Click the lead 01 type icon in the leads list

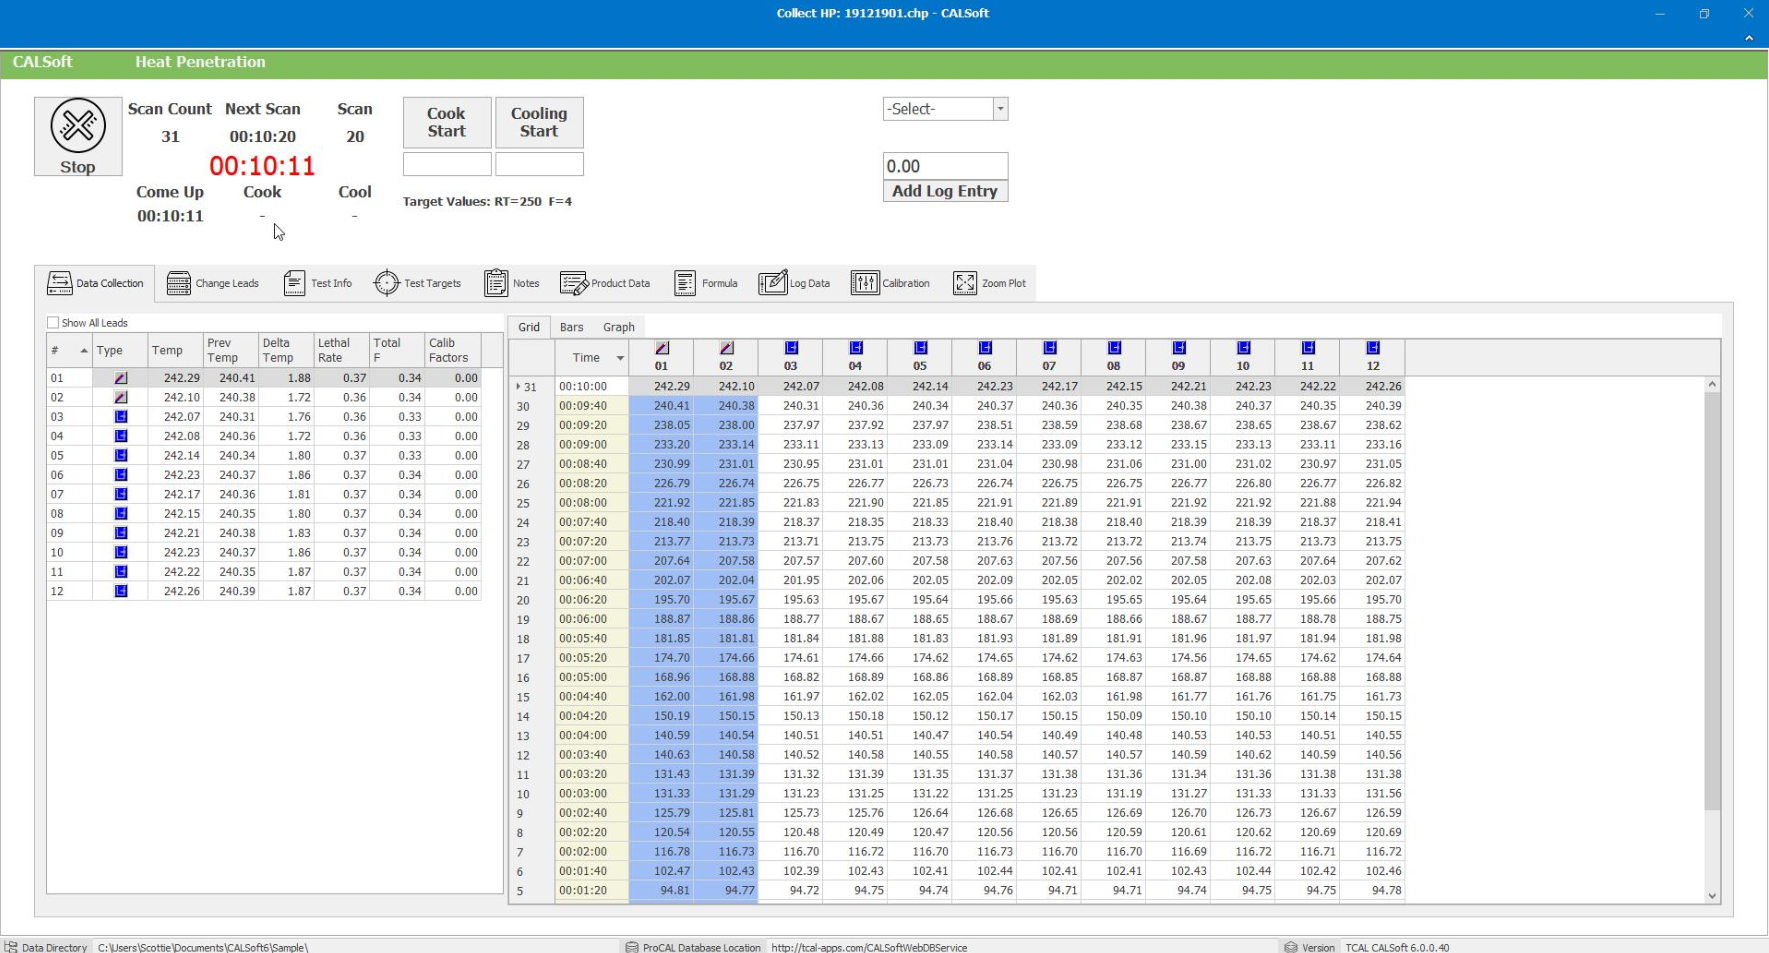point(121,378)
